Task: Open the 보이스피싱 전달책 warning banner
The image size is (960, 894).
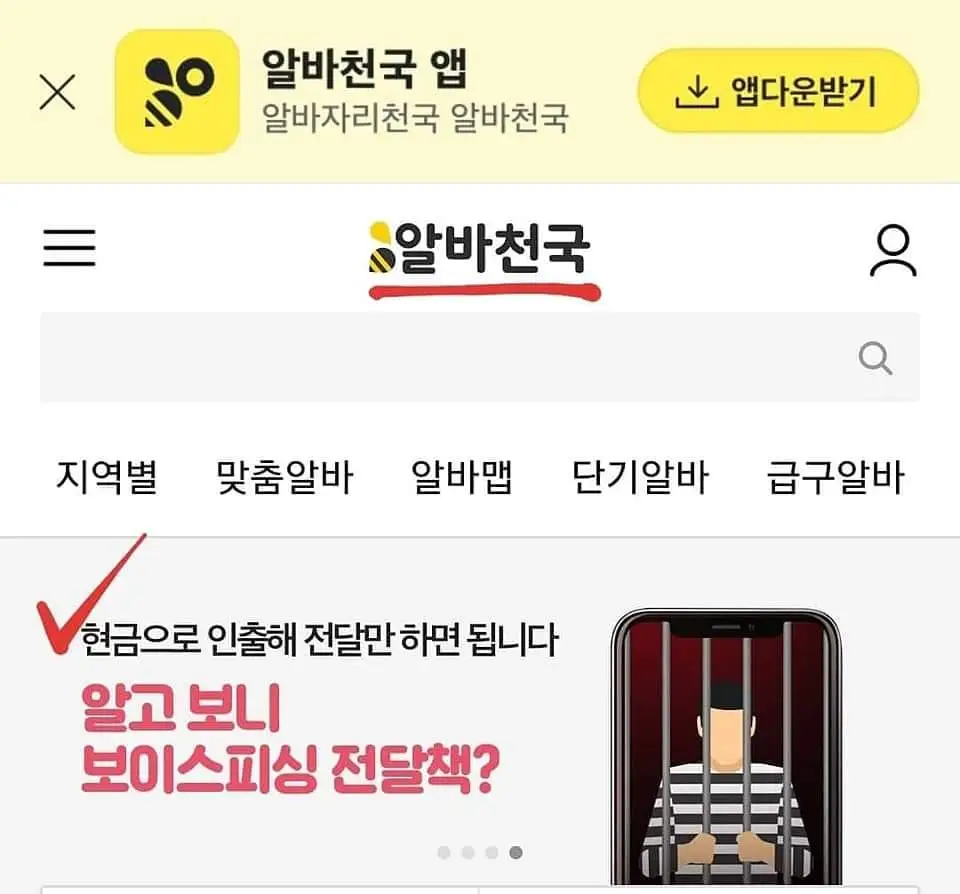Action: pyautogui.click(x=480, y=712)
